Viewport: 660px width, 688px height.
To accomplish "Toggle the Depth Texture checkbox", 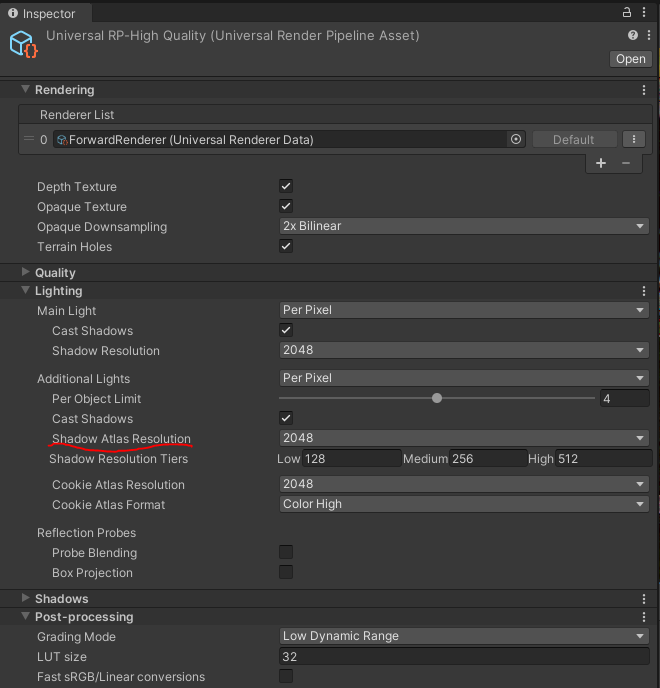I will point(286,186).
